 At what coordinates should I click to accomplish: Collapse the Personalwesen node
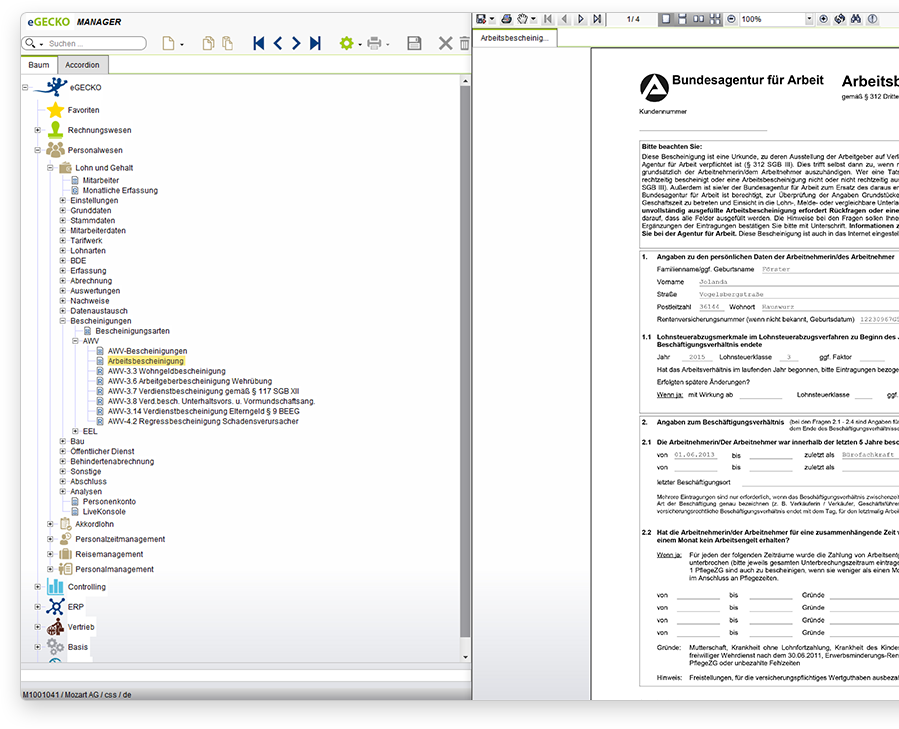37,150
